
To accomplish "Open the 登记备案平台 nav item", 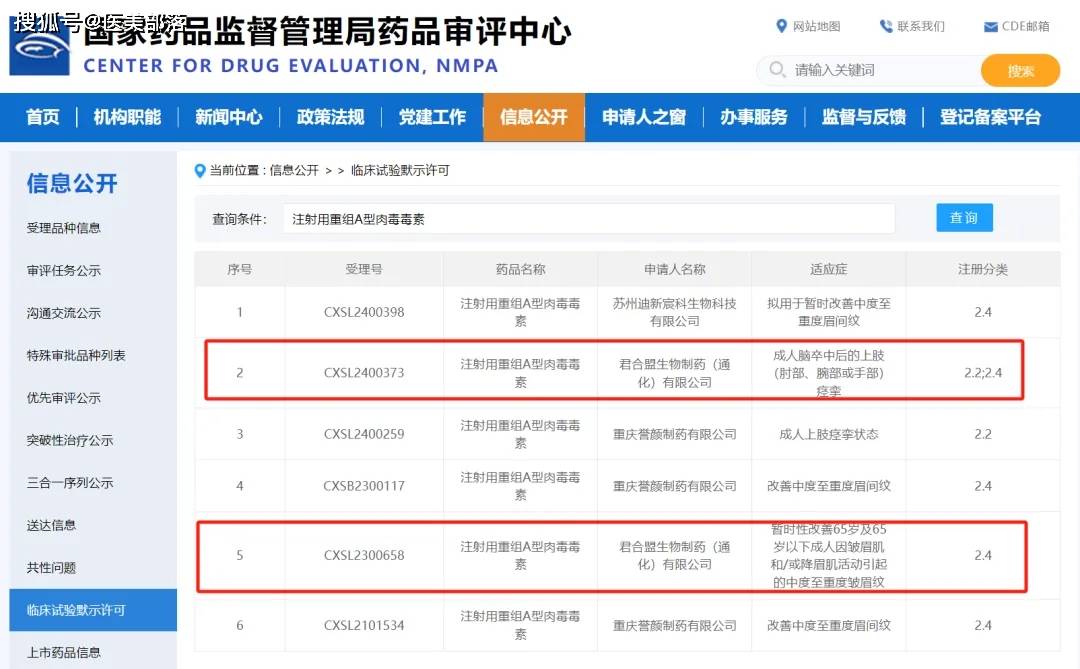I will 990,117.
